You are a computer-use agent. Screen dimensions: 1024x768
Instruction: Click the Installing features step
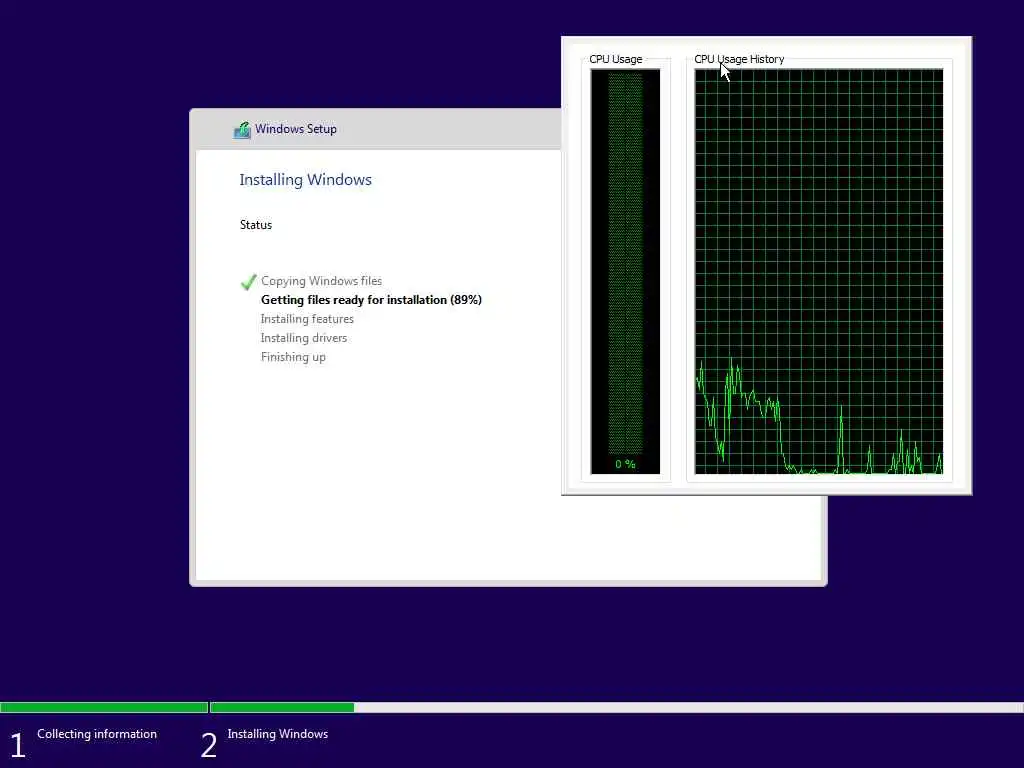[x=307, y=319]
